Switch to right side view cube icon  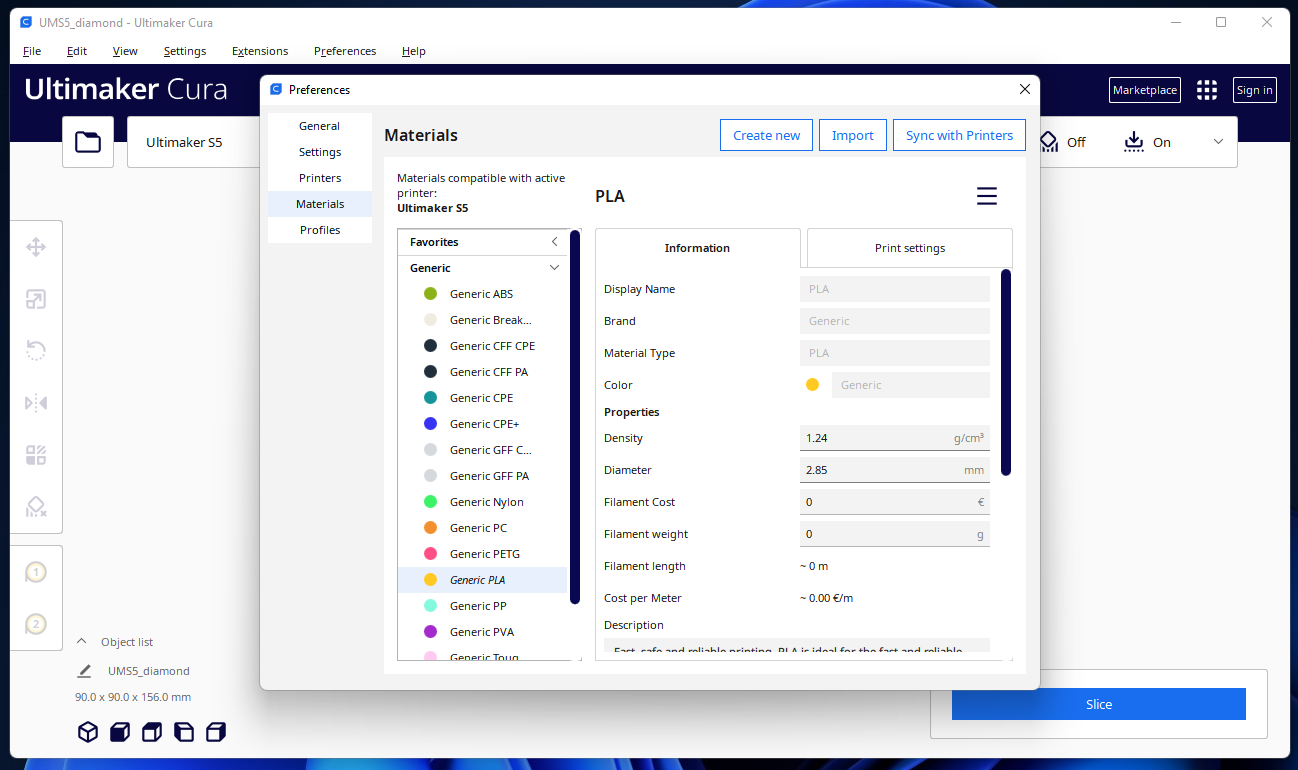coord(216,732)
